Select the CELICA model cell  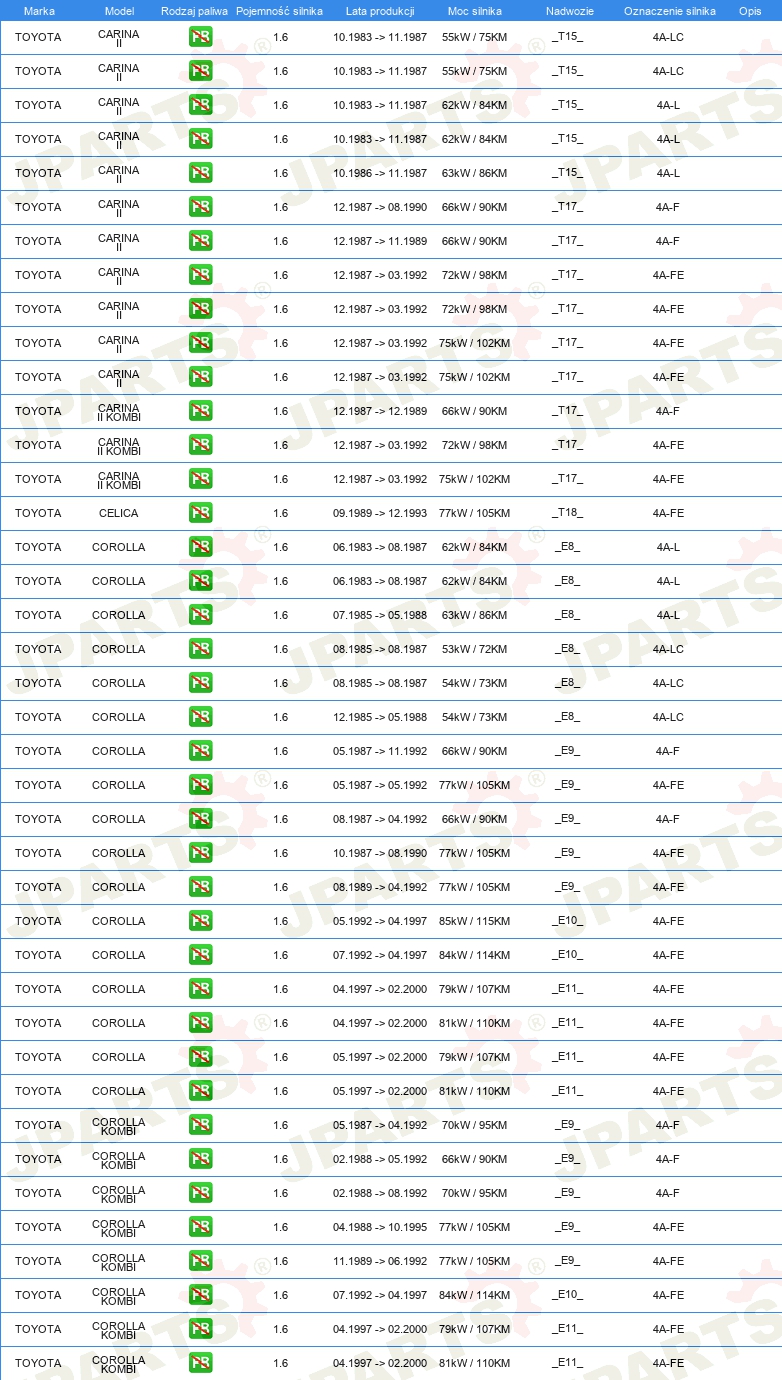coord(119,513)
